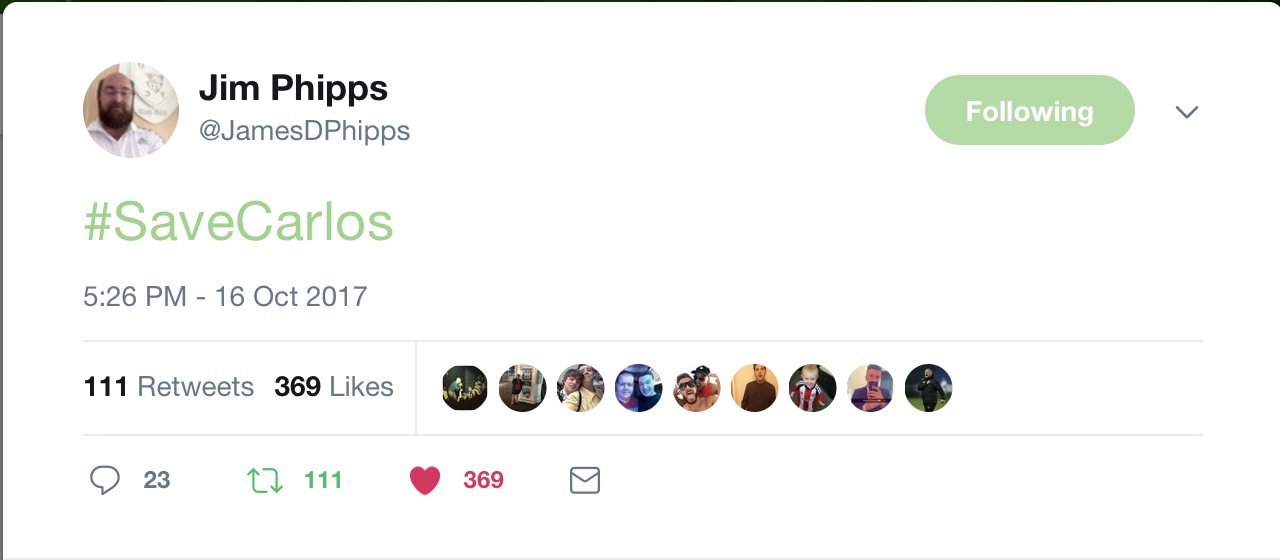Open direct message envelope icon
Viewport: 1280px width, 560px height.
tap(584, 481)
